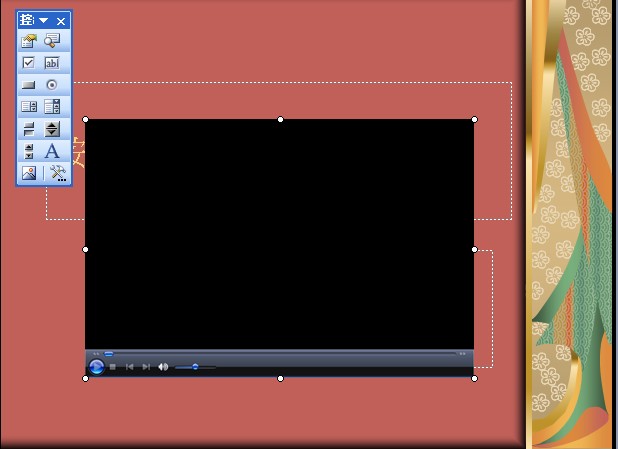Pick the Spin Button control tool
The image size is (618, 449).
coord(52,129)
